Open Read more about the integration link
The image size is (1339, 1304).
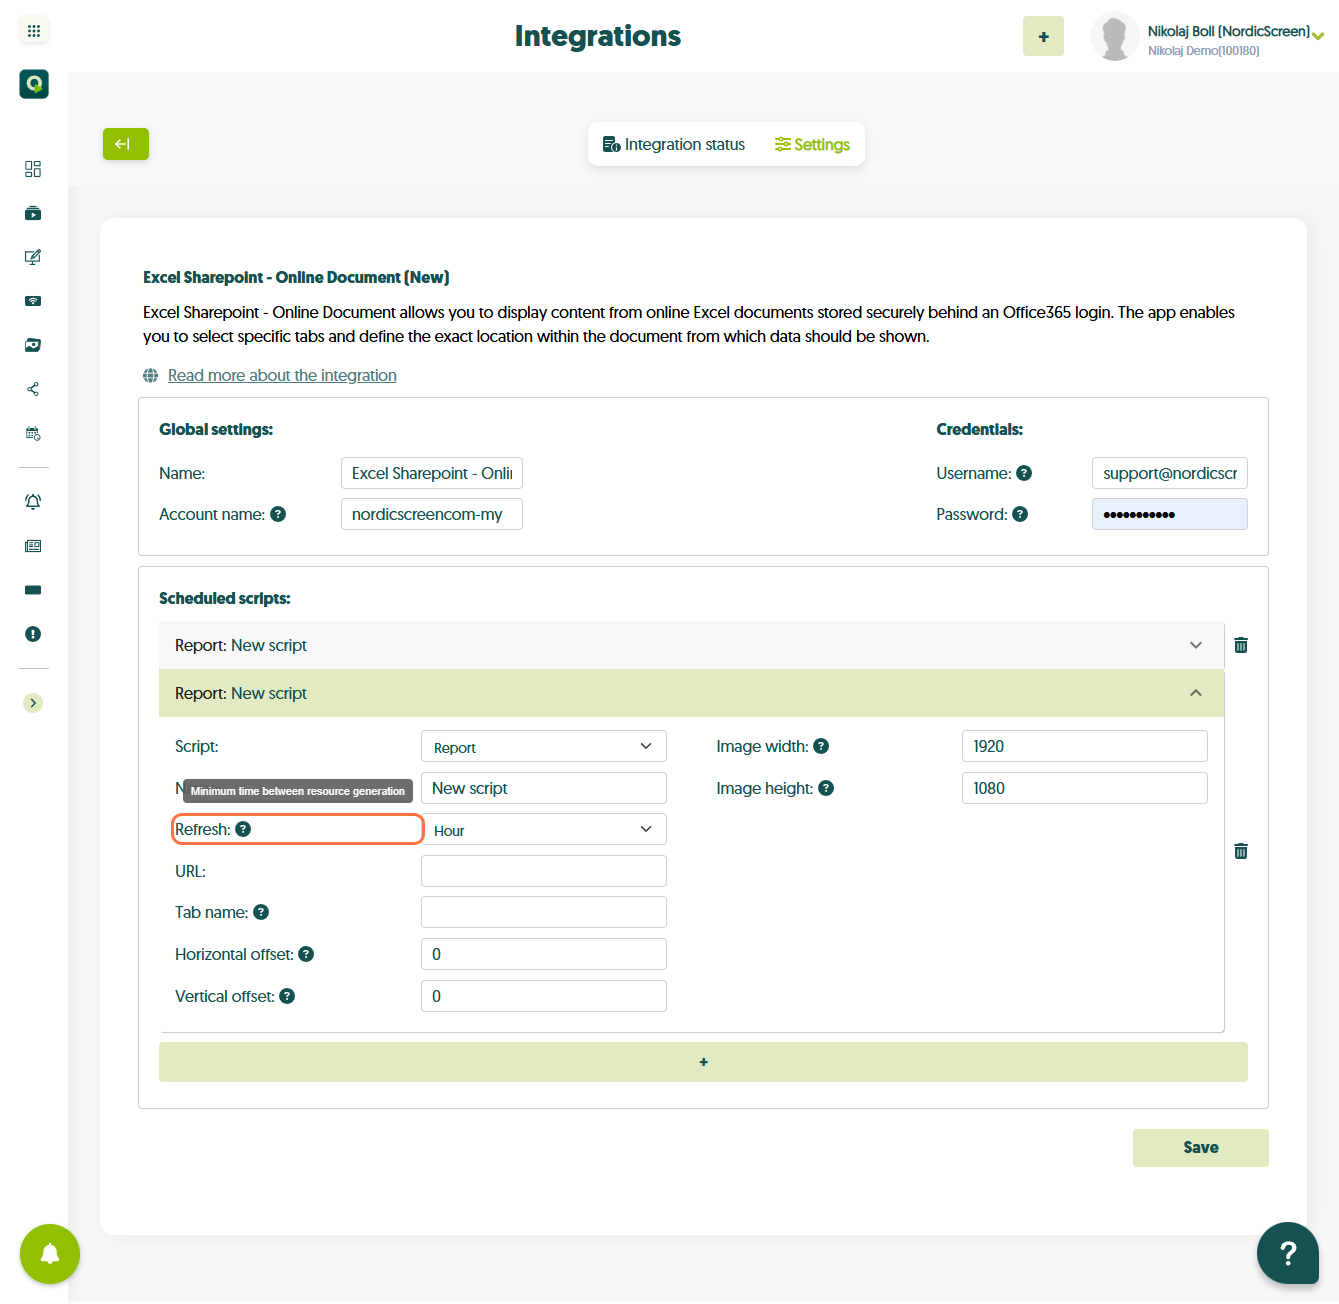(282, 375)
